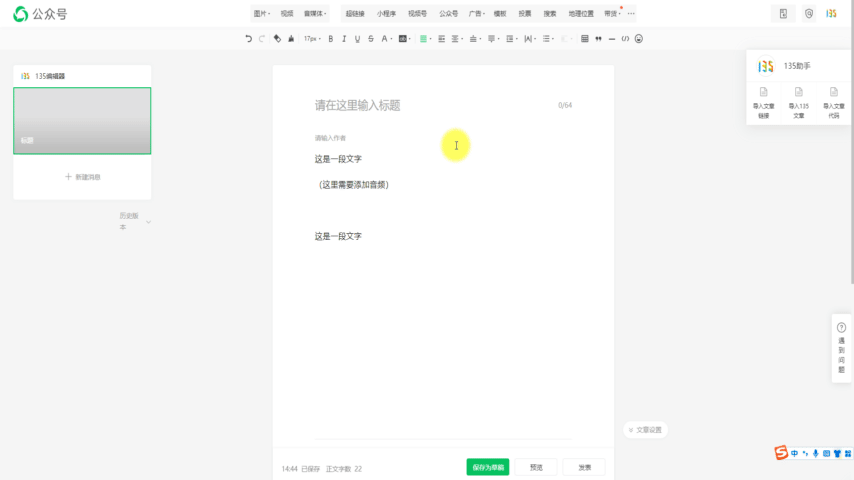Undo the last edit

tap(248, 39)
